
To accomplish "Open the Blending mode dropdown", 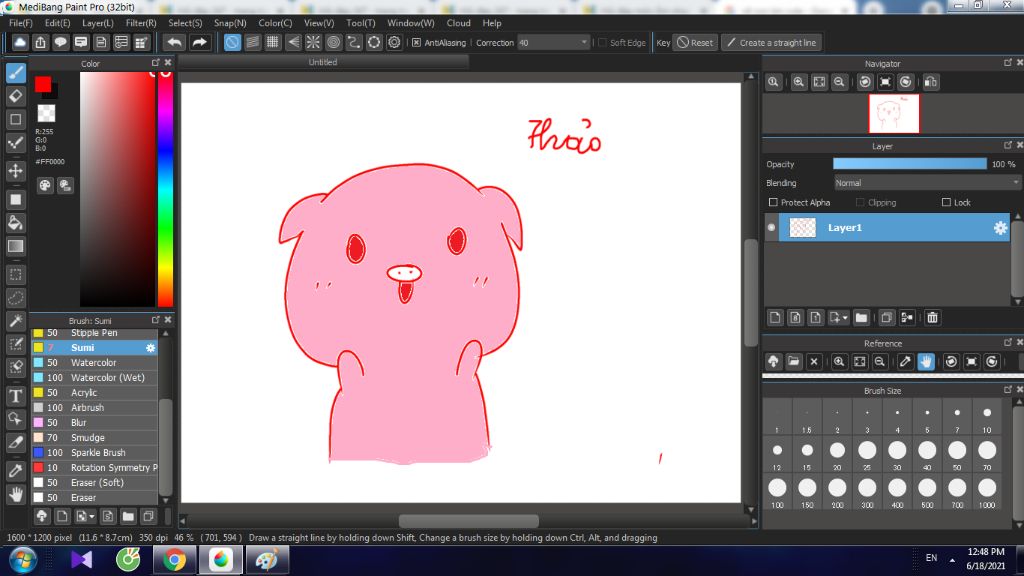I will [x=926, y=183].
